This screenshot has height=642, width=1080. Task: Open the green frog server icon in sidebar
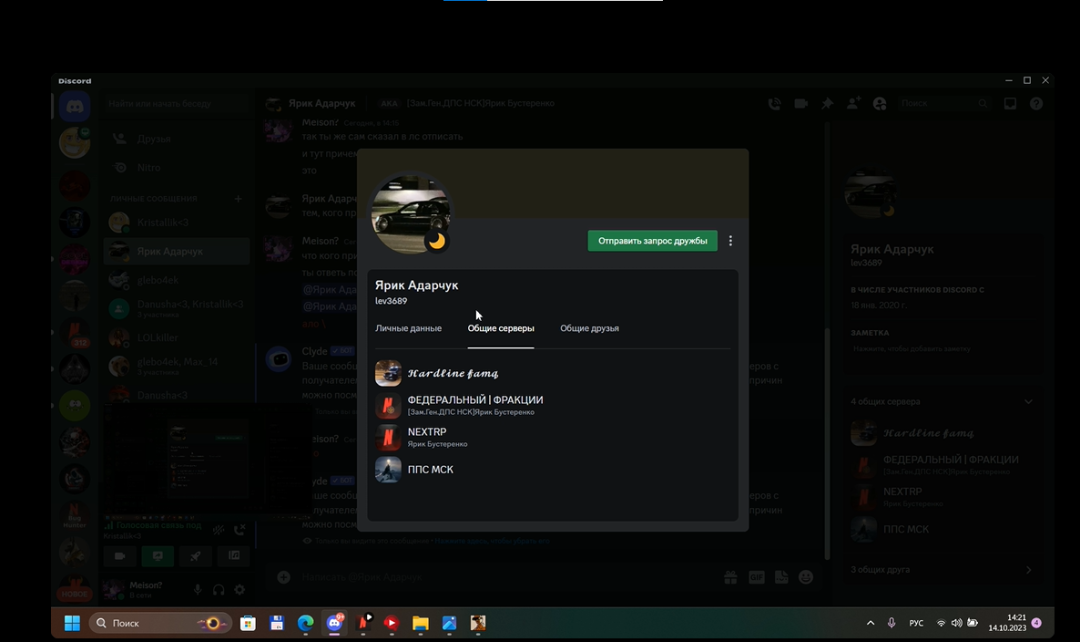coord(74,405)
